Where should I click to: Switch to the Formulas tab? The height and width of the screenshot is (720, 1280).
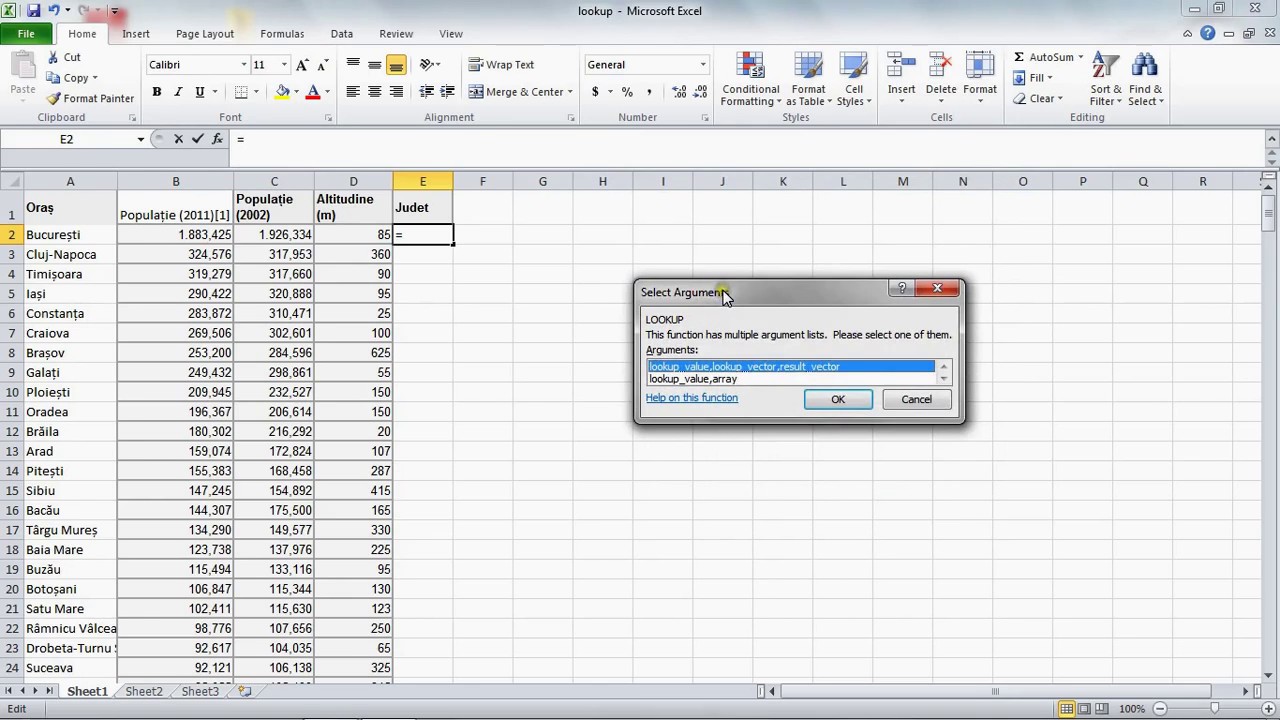(x=282, y=34)
